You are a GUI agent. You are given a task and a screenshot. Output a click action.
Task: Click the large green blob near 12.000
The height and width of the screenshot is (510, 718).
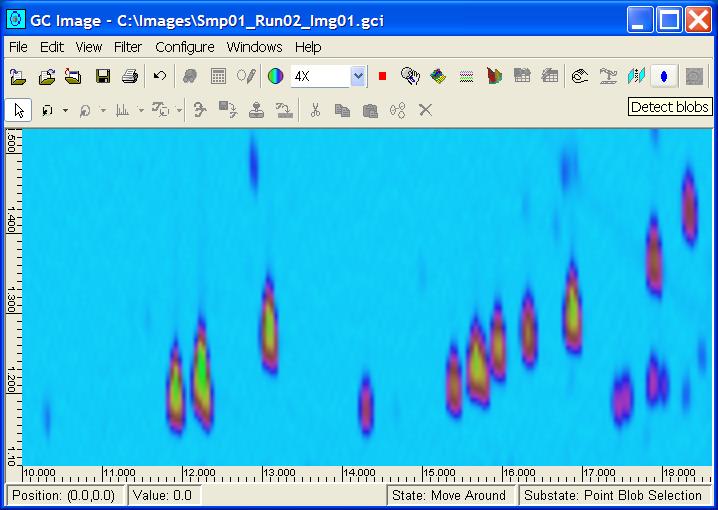point(202,375)
